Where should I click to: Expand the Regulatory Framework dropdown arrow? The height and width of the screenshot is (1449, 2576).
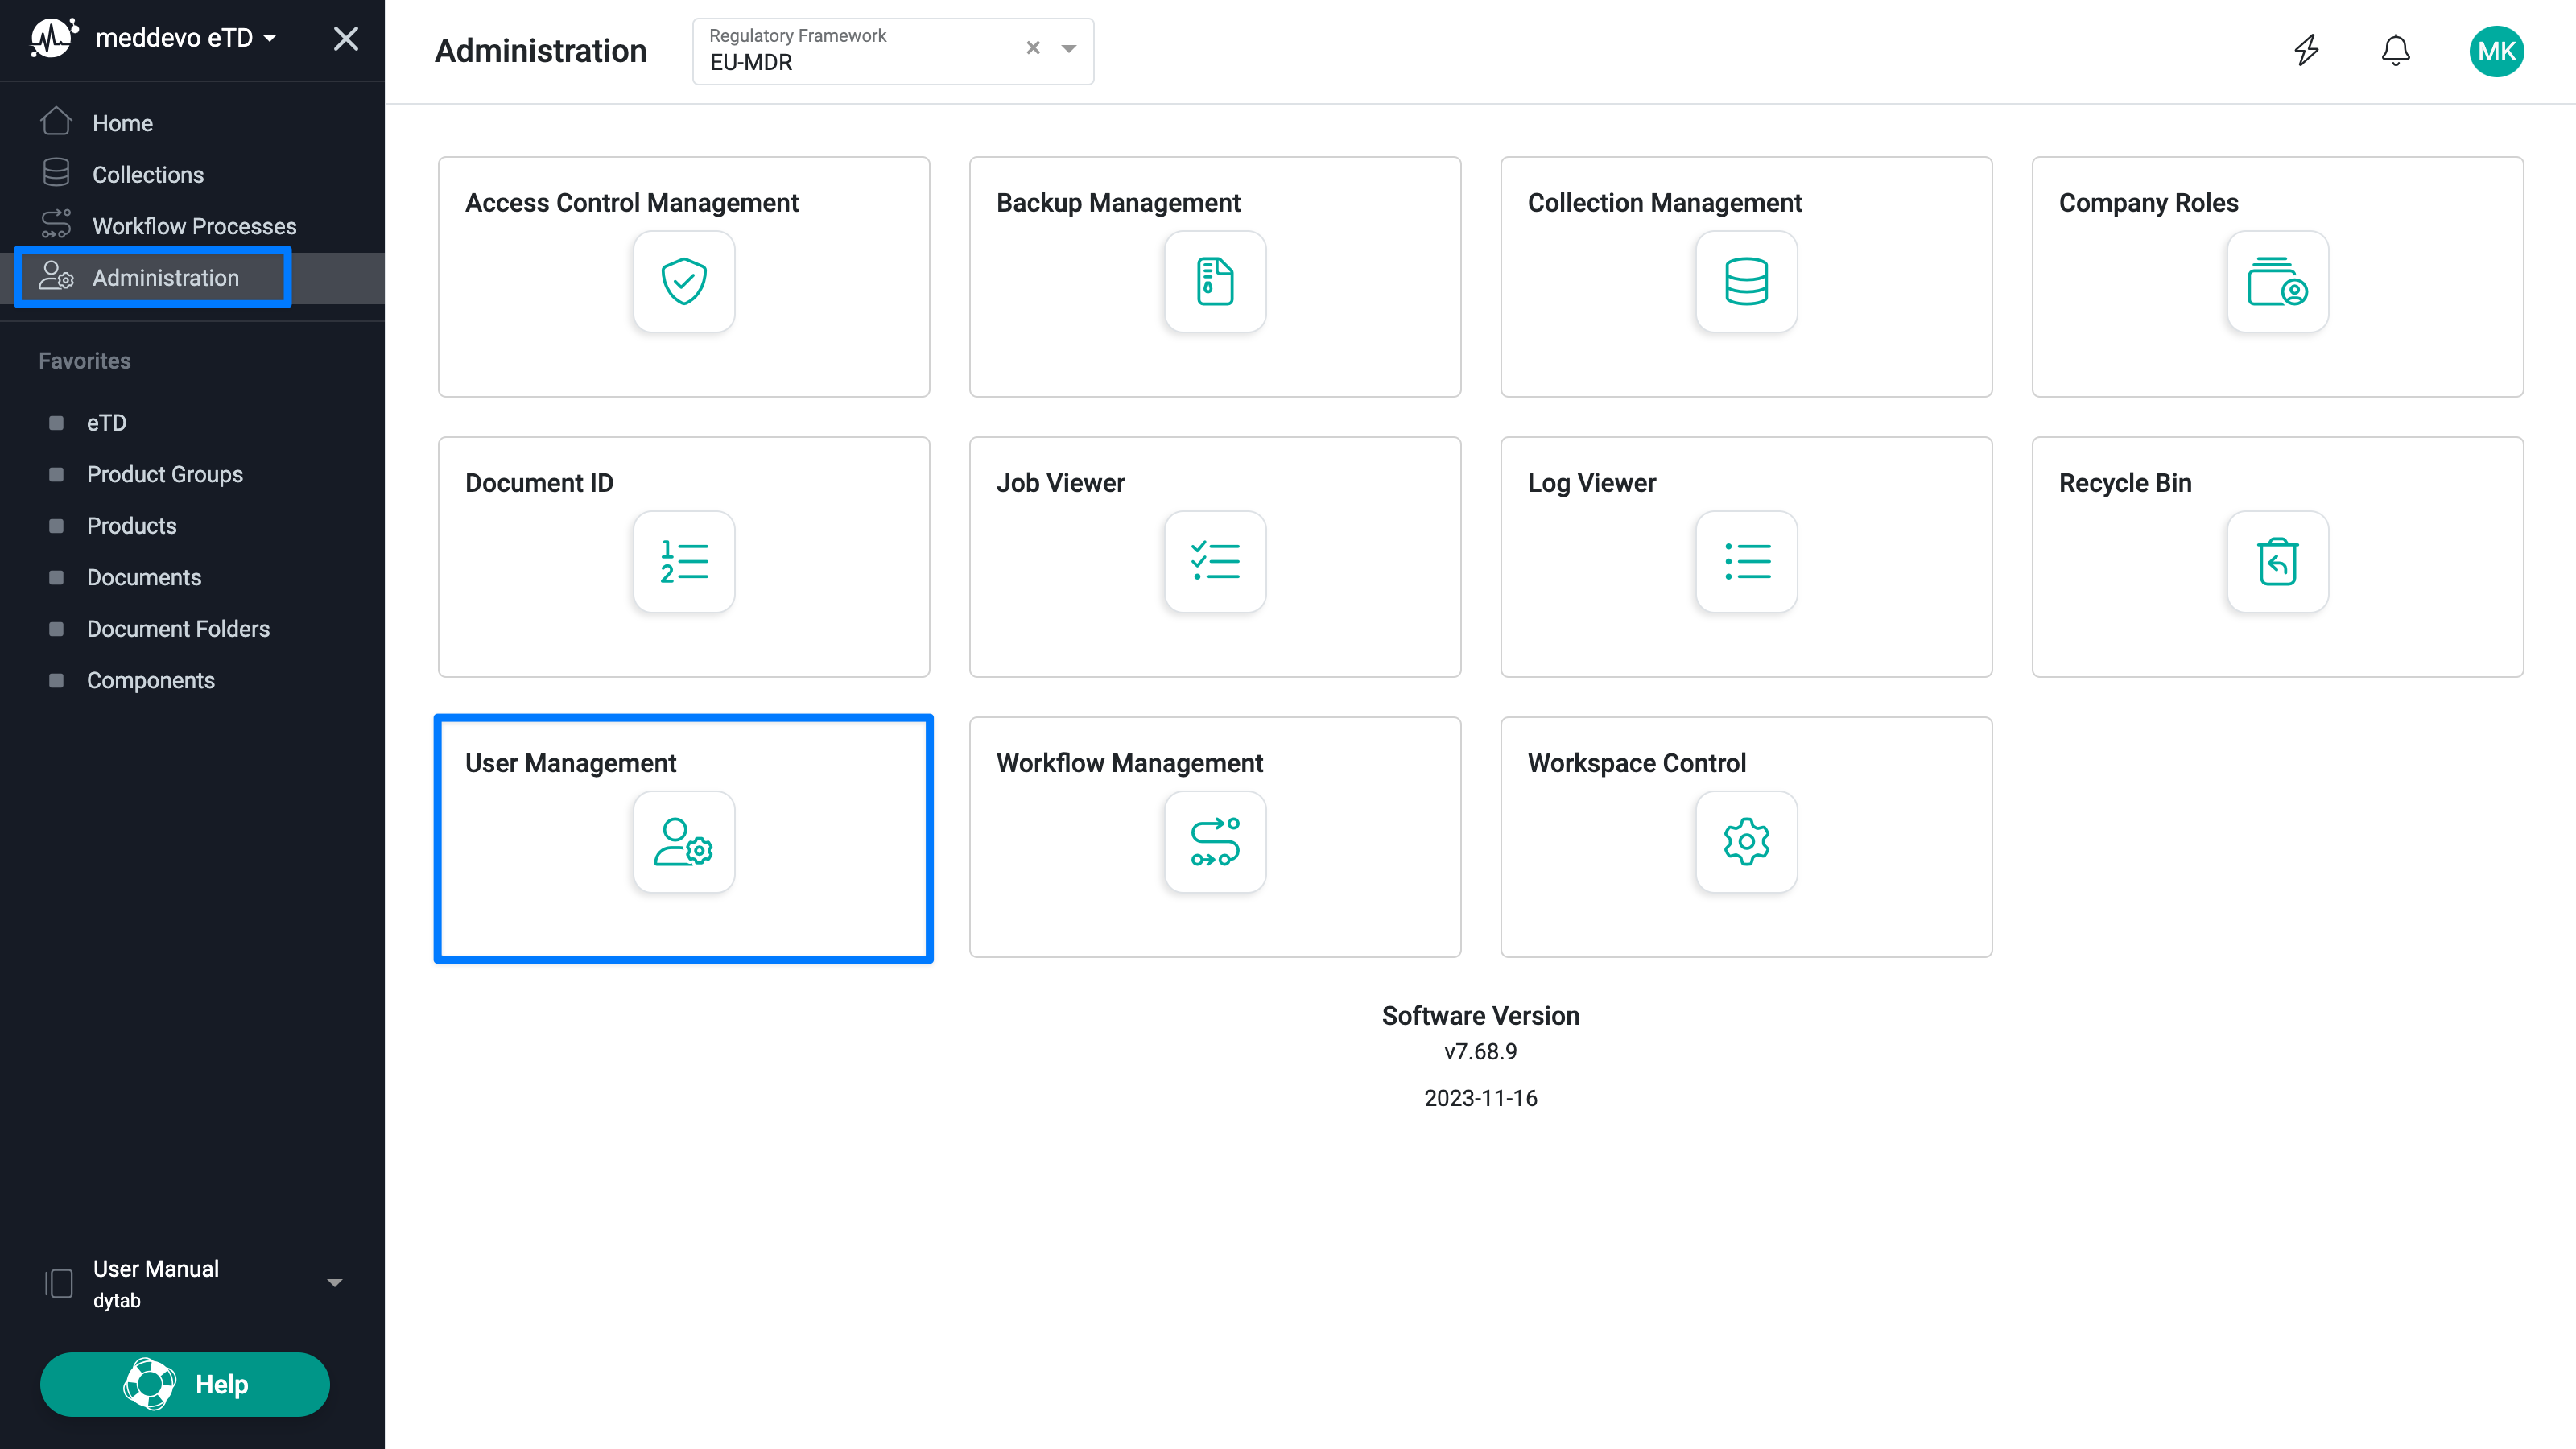[x=1068, y=49]
